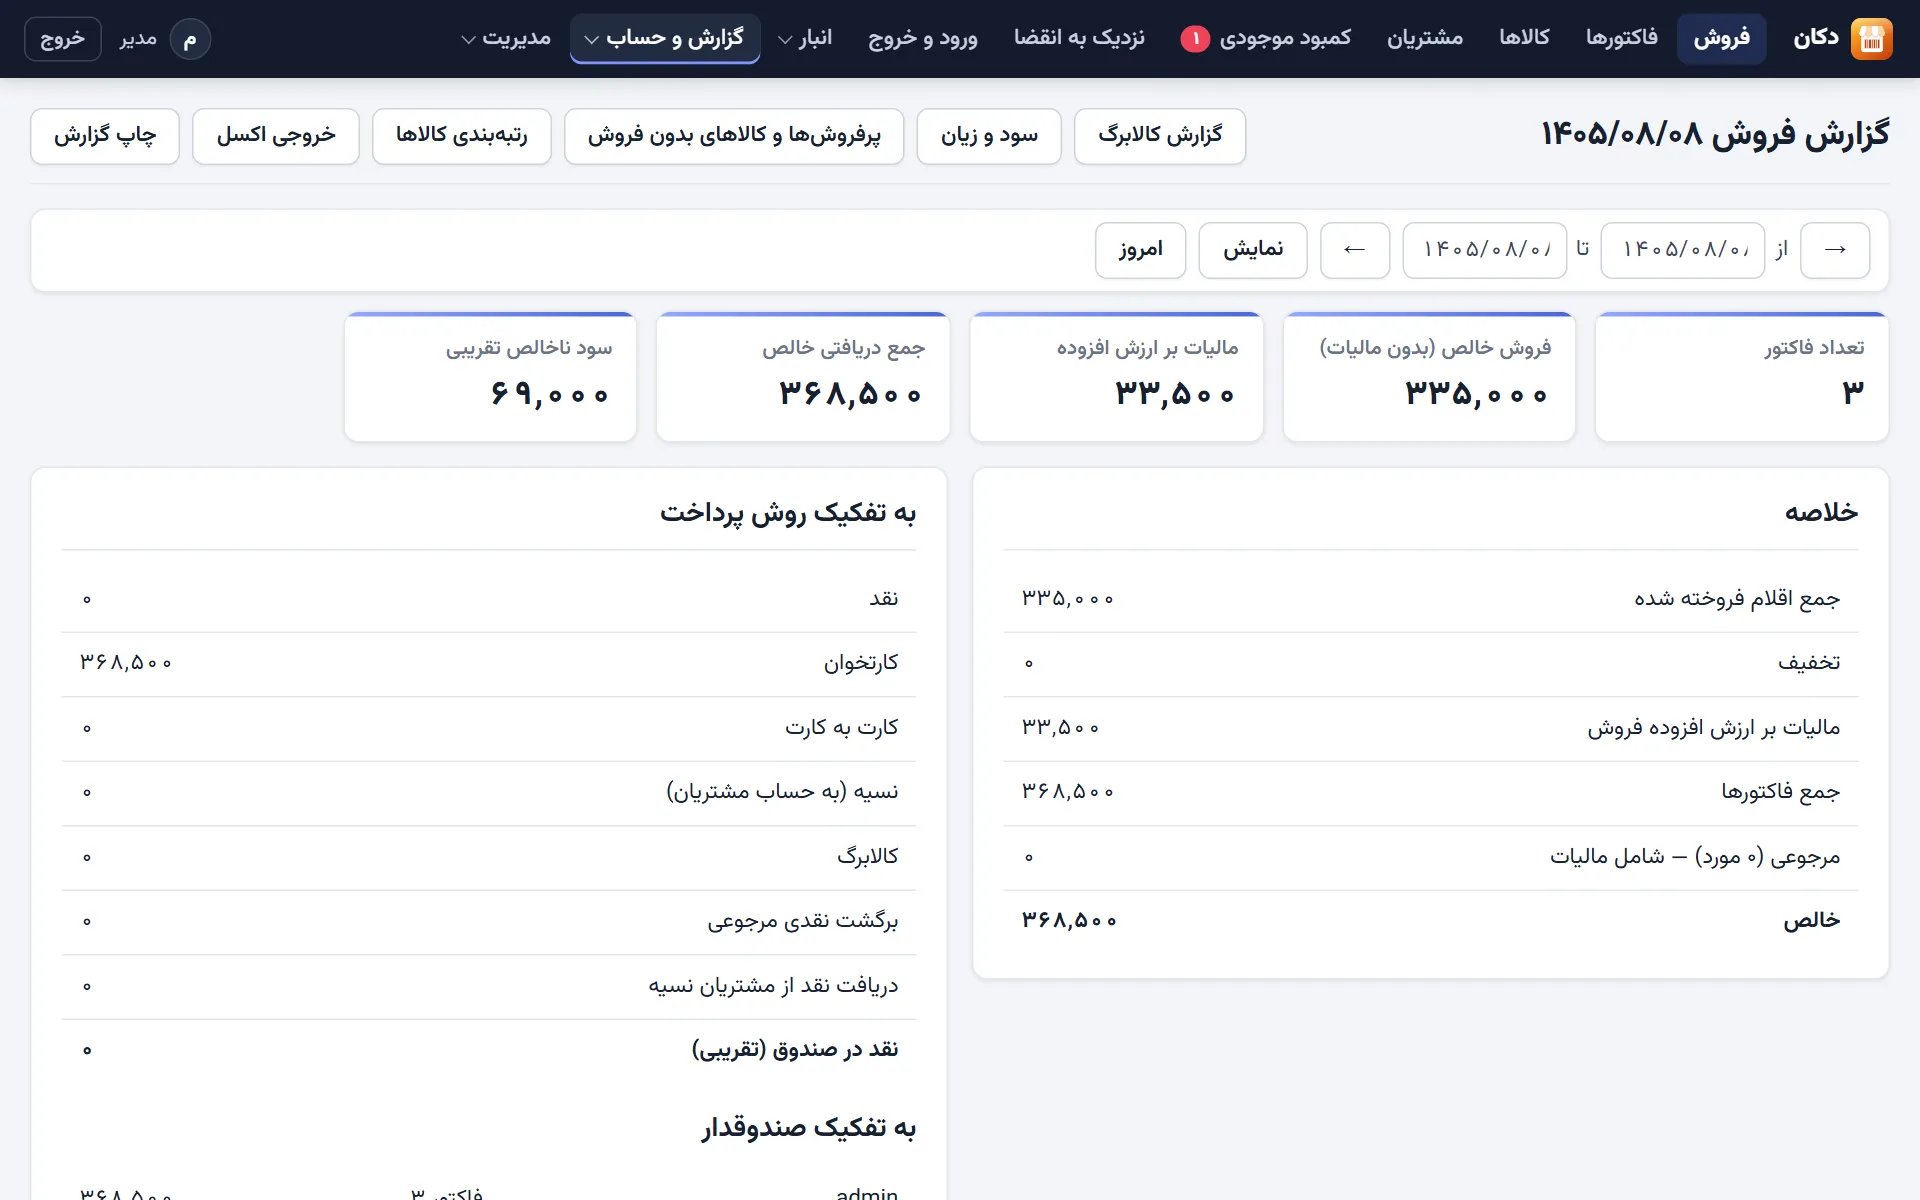Open the مشتریان menu item
This screenshot has width=1920, height=1200.
pyautogui.click(x=1424, y=39)
